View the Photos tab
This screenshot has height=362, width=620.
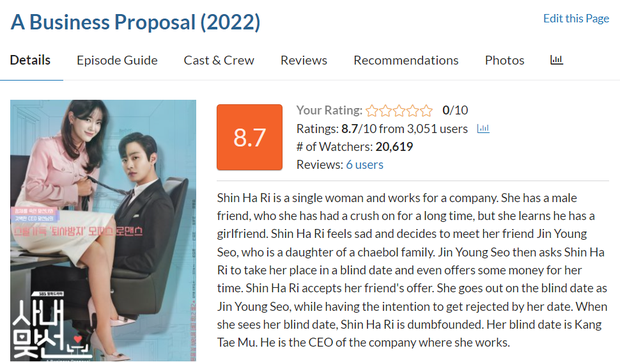tap(505, 60)
